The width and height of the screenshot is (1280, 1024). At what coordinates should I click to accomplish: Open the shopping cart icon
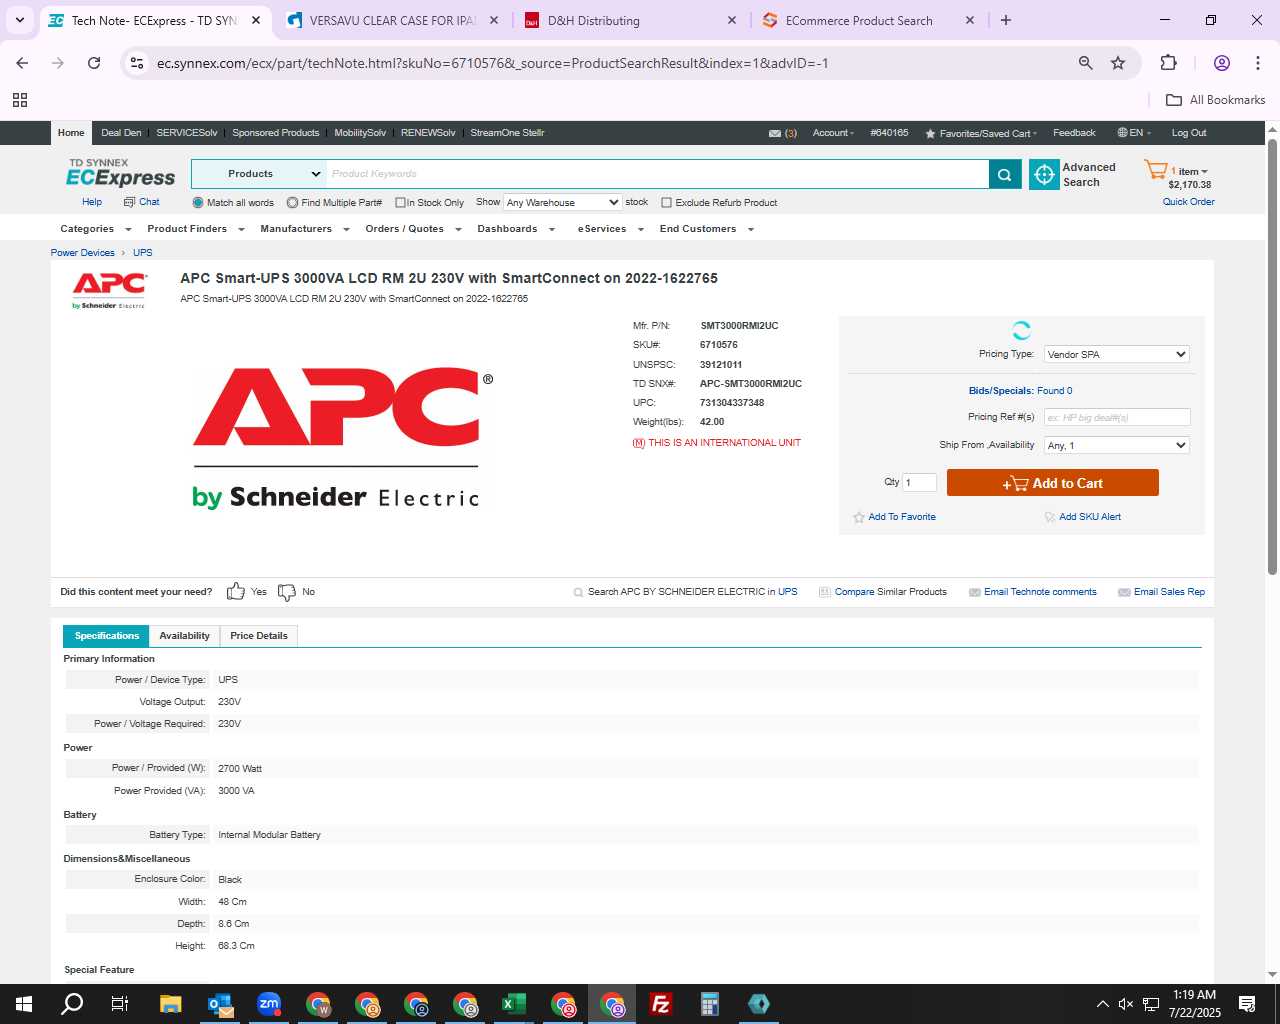pos(1156,170)
